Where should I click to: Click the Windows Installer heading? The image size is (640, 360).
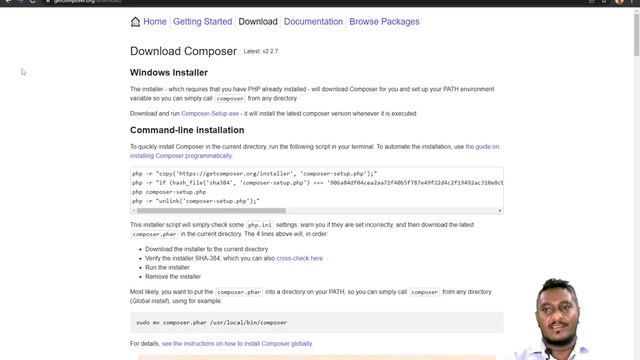pos(169,73)
